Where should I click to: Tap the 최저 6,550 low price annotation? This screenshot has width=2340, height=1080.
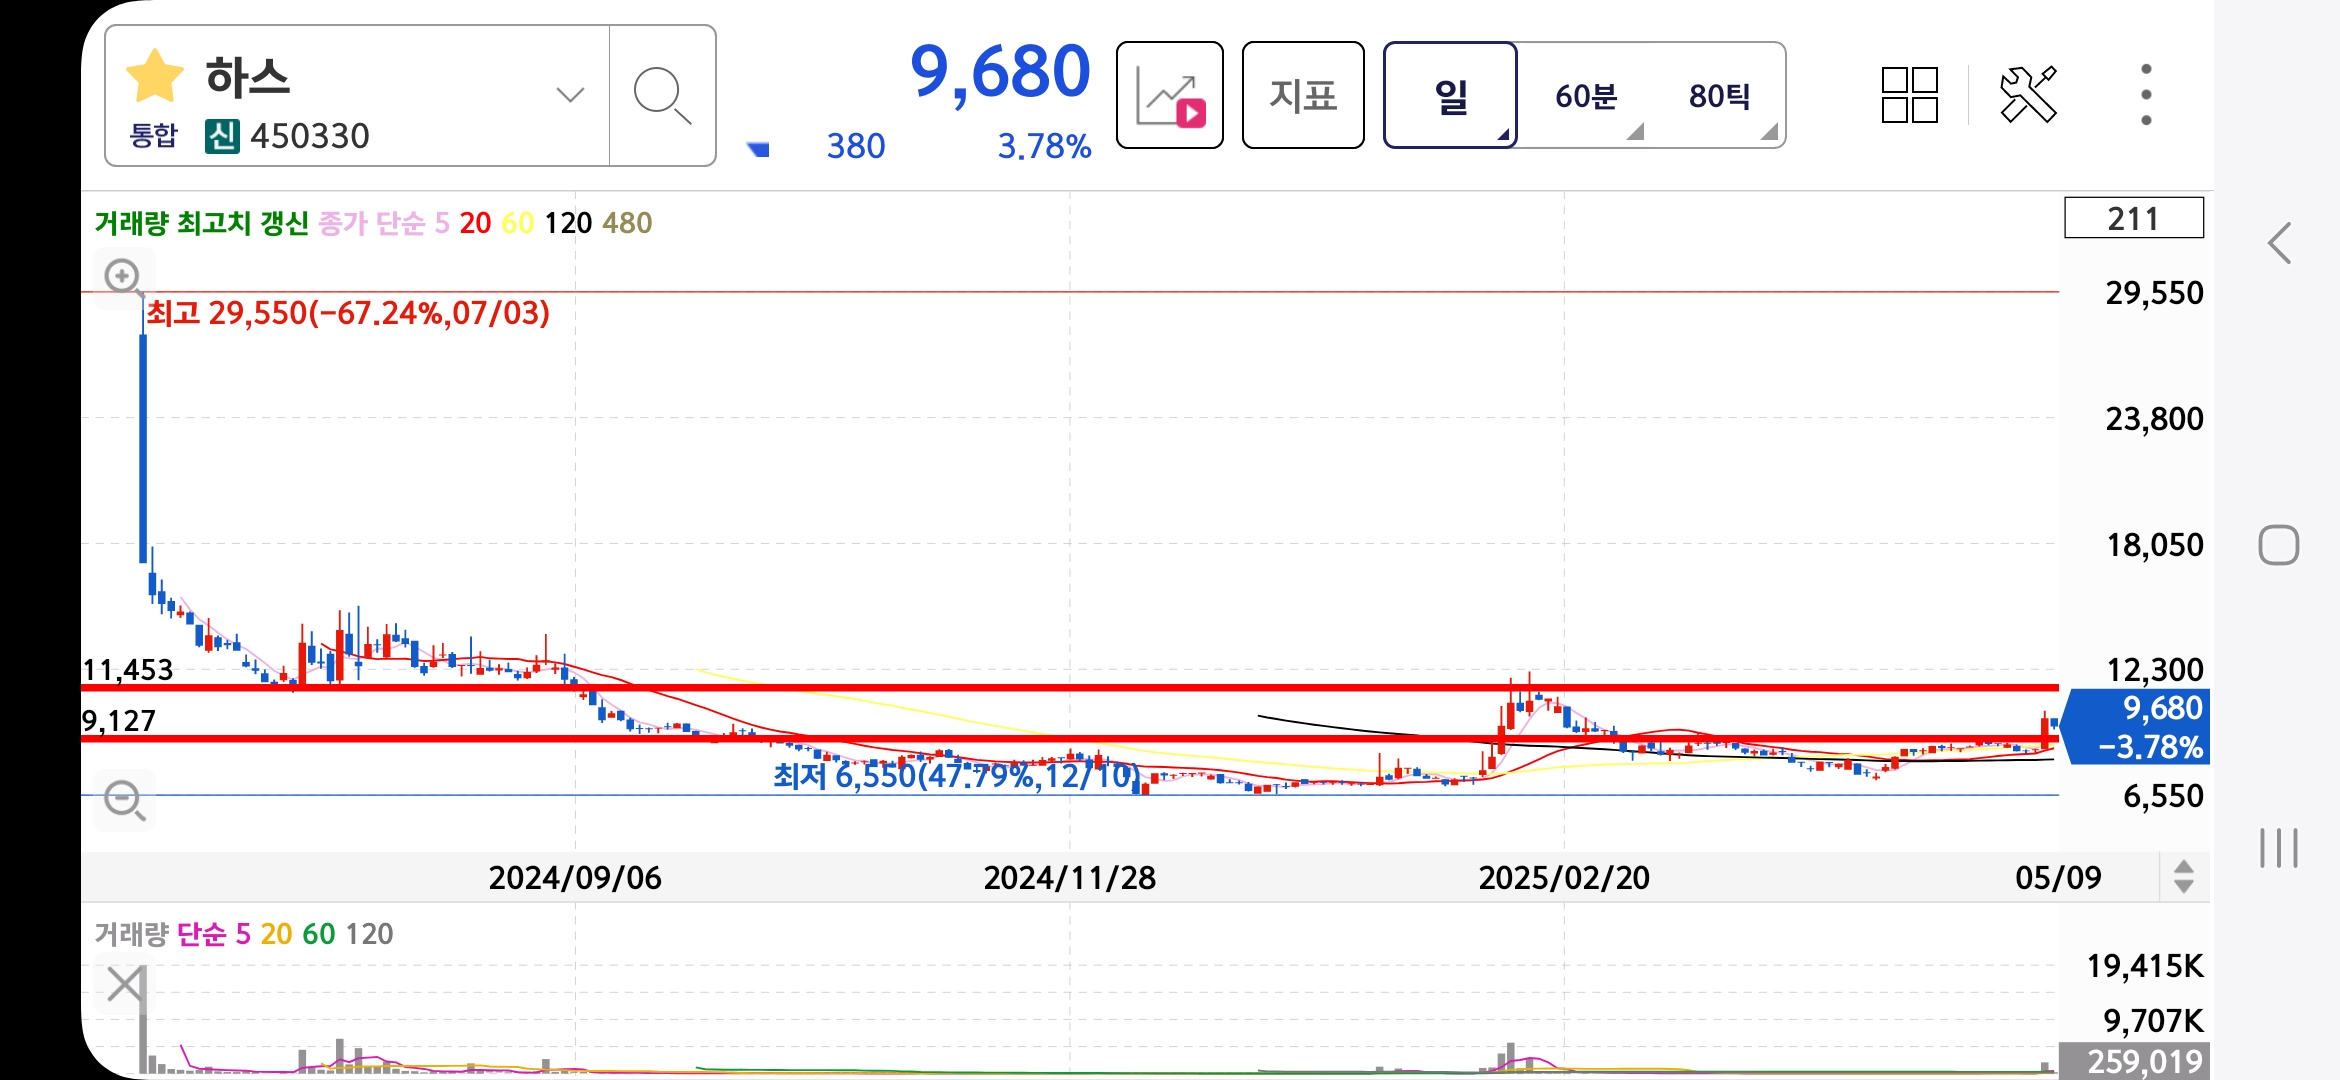955,776
